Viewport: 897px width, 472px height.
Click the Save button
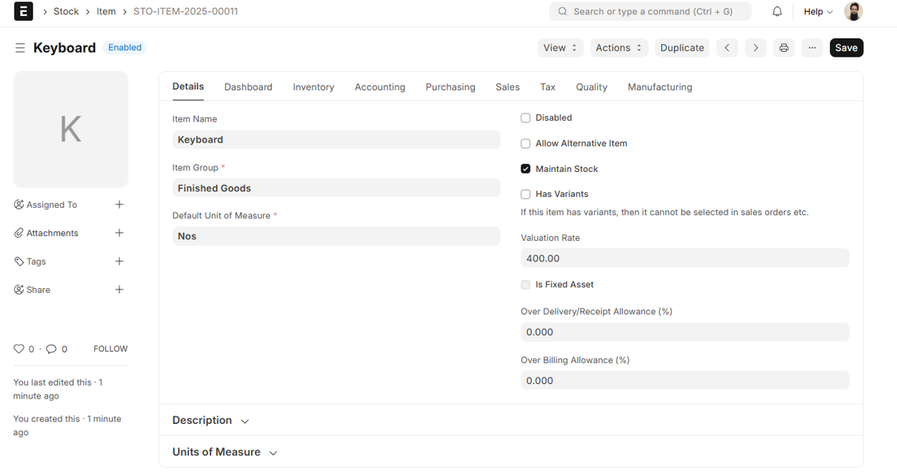point(846,48)
